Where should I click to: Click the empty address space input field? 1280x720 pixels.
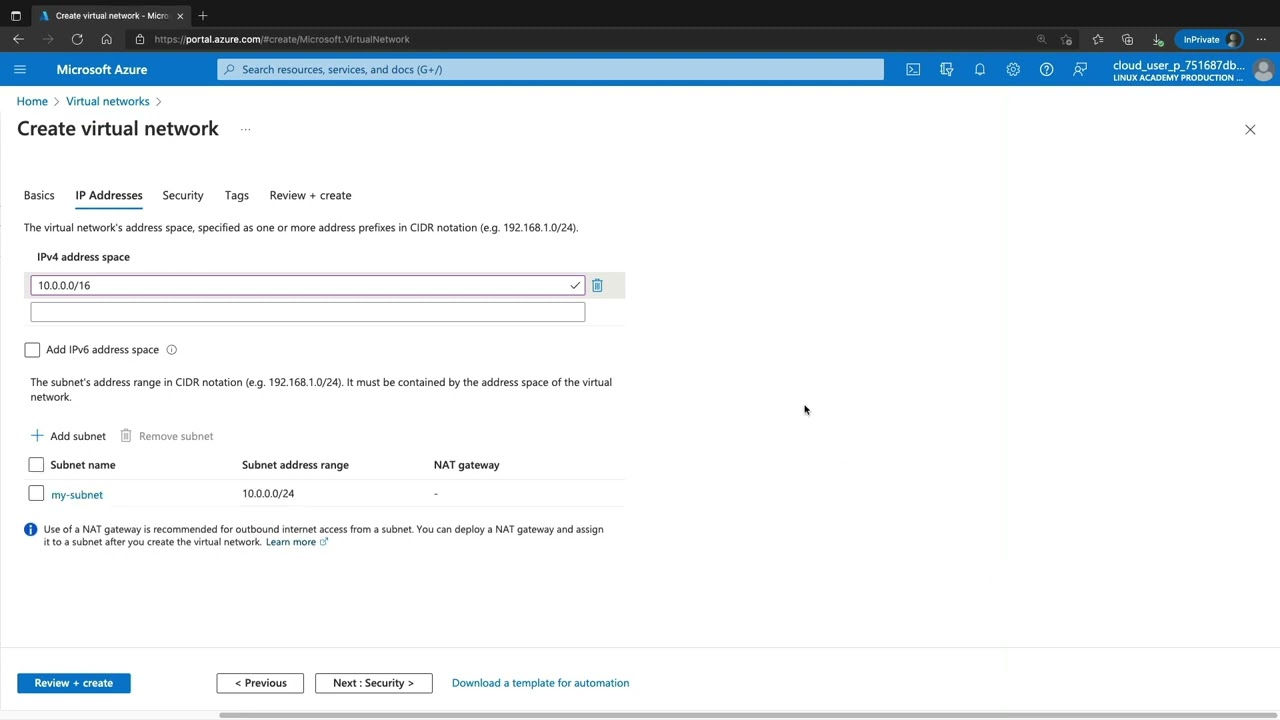point(307,312)
